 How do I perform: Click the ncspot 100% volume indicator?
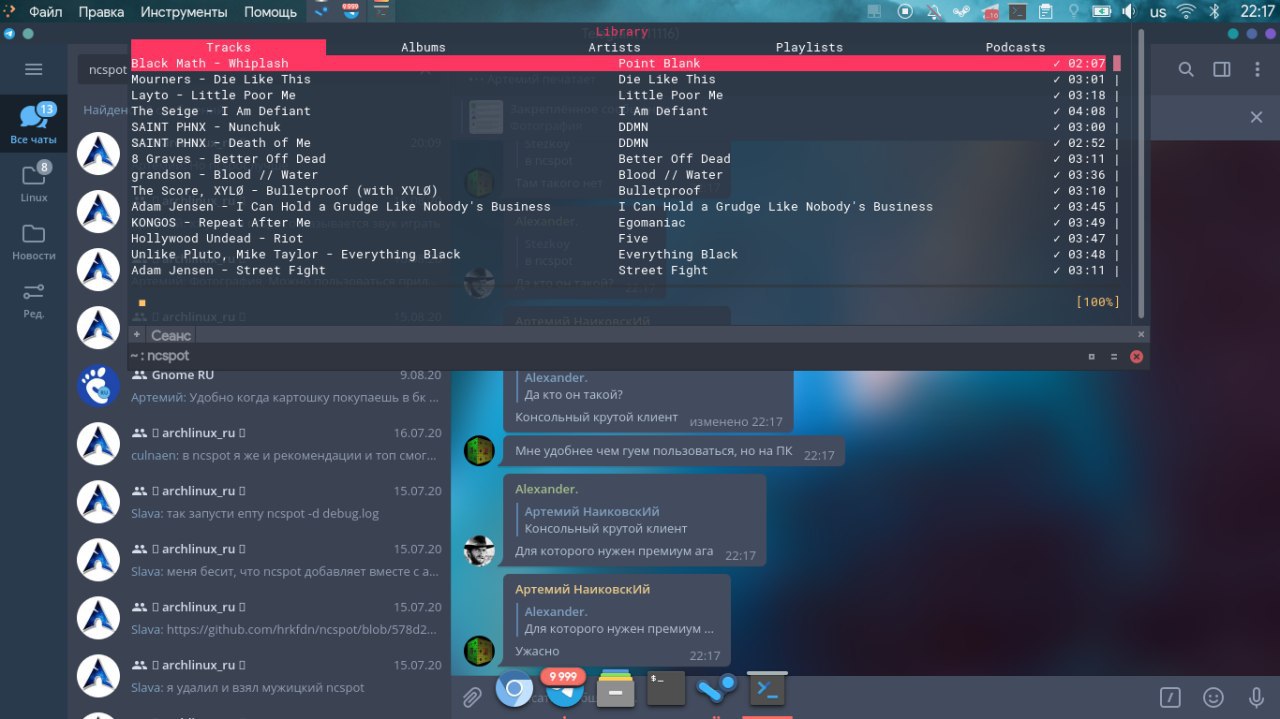pyautogui.click(x=1098, y=302)
